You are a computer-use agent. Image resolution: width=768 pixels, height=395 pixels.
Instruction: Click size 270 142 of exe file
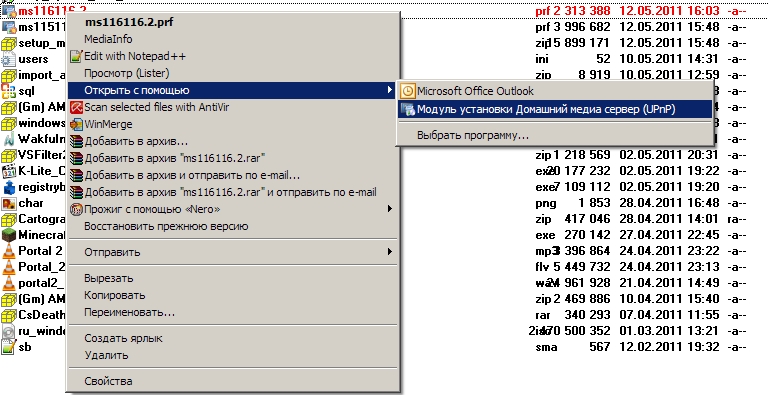[587, 235]
